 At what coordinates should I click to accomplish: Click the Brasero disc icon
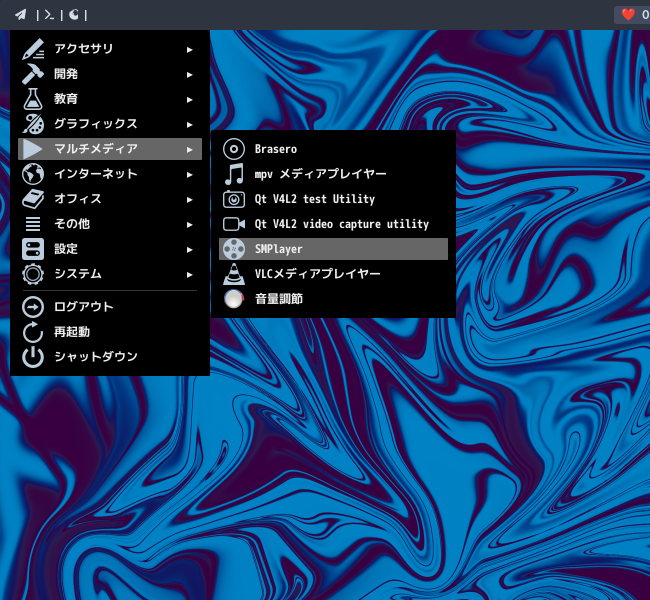234,149
